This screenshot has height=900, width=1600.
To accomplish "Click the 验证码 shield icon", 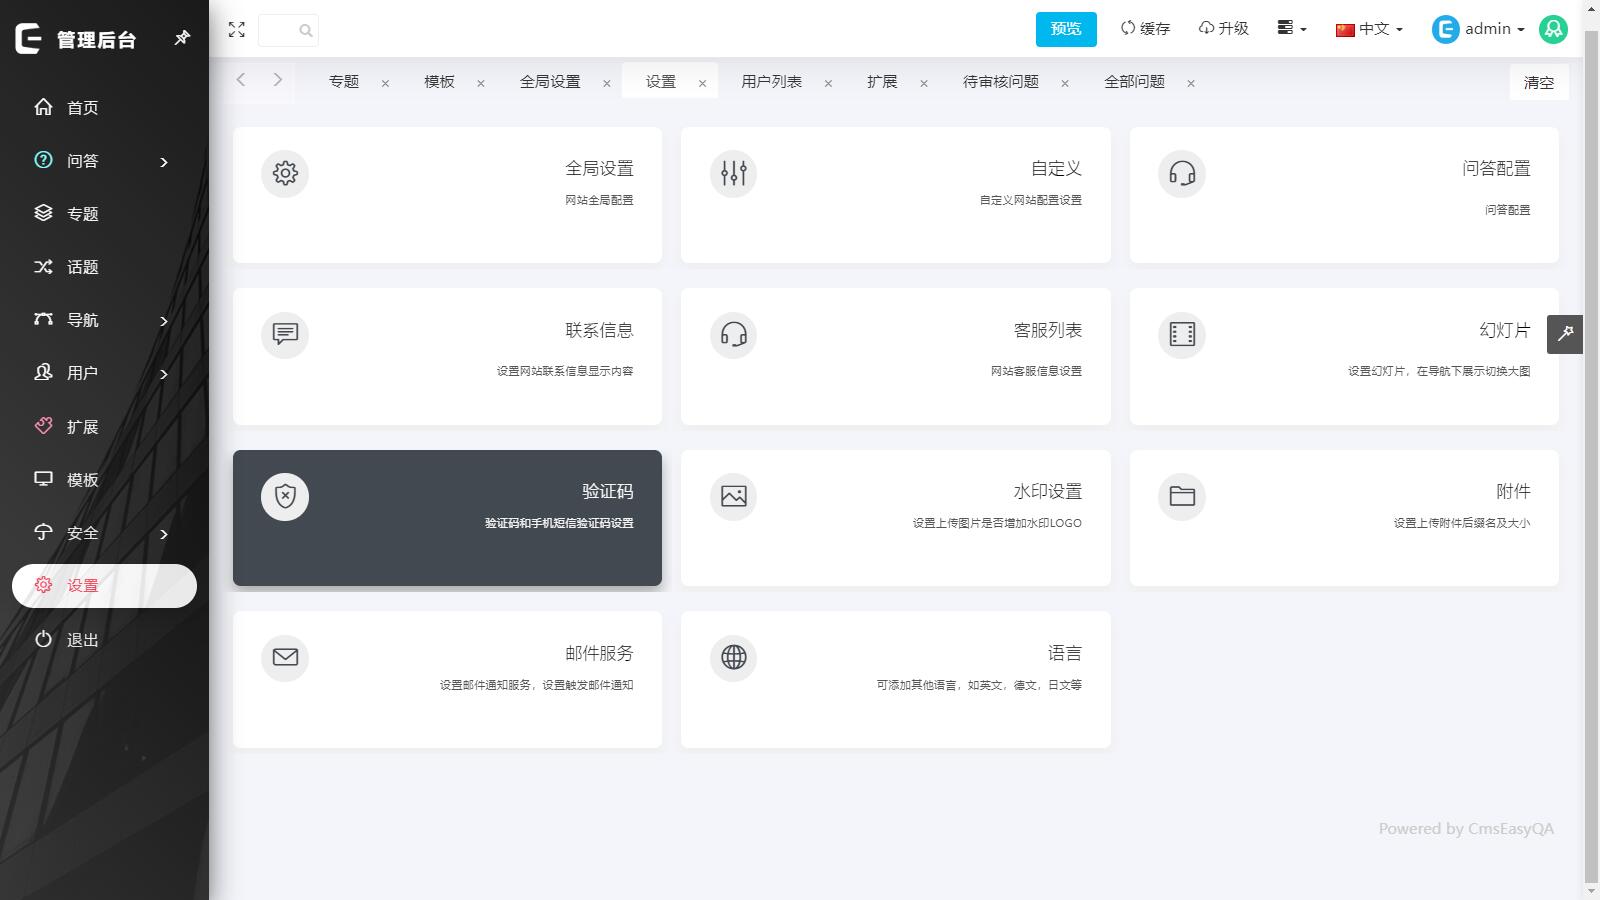I will click(x=286, y=497).
